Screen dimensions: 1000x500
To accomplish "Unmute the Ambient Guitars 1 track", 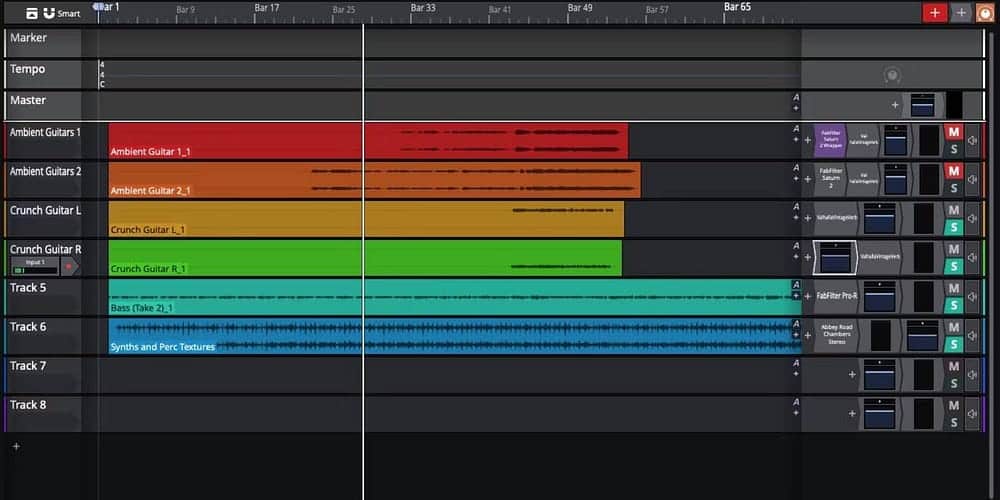I will point(953,132).
